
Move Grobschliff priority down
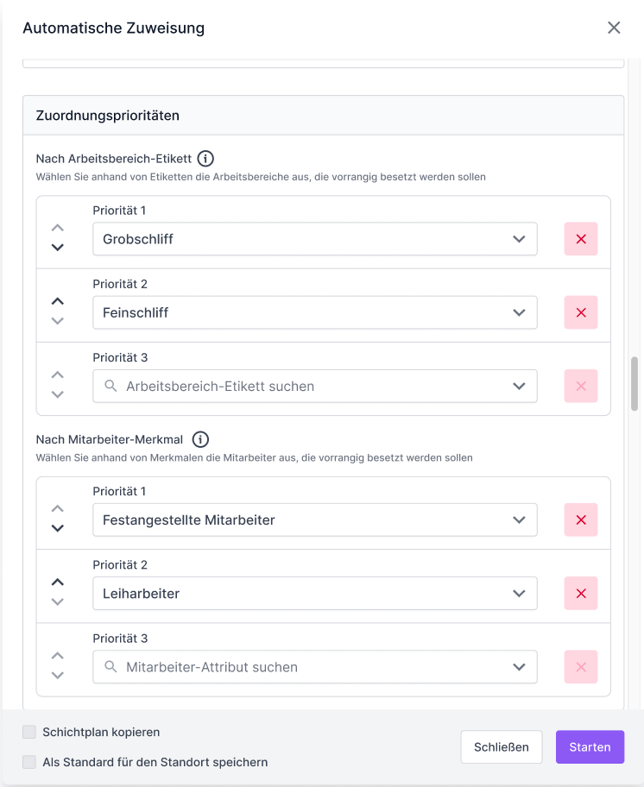point(58,248)
